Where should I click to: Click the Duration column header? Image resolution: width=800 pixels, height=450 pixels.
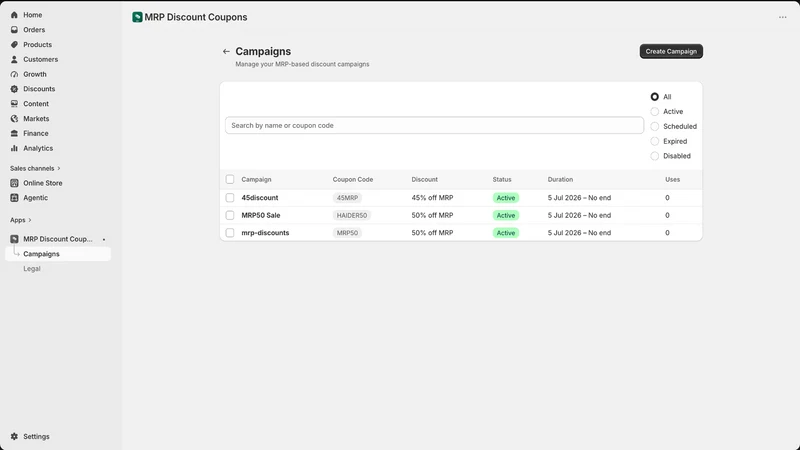[x=560, y=180]
